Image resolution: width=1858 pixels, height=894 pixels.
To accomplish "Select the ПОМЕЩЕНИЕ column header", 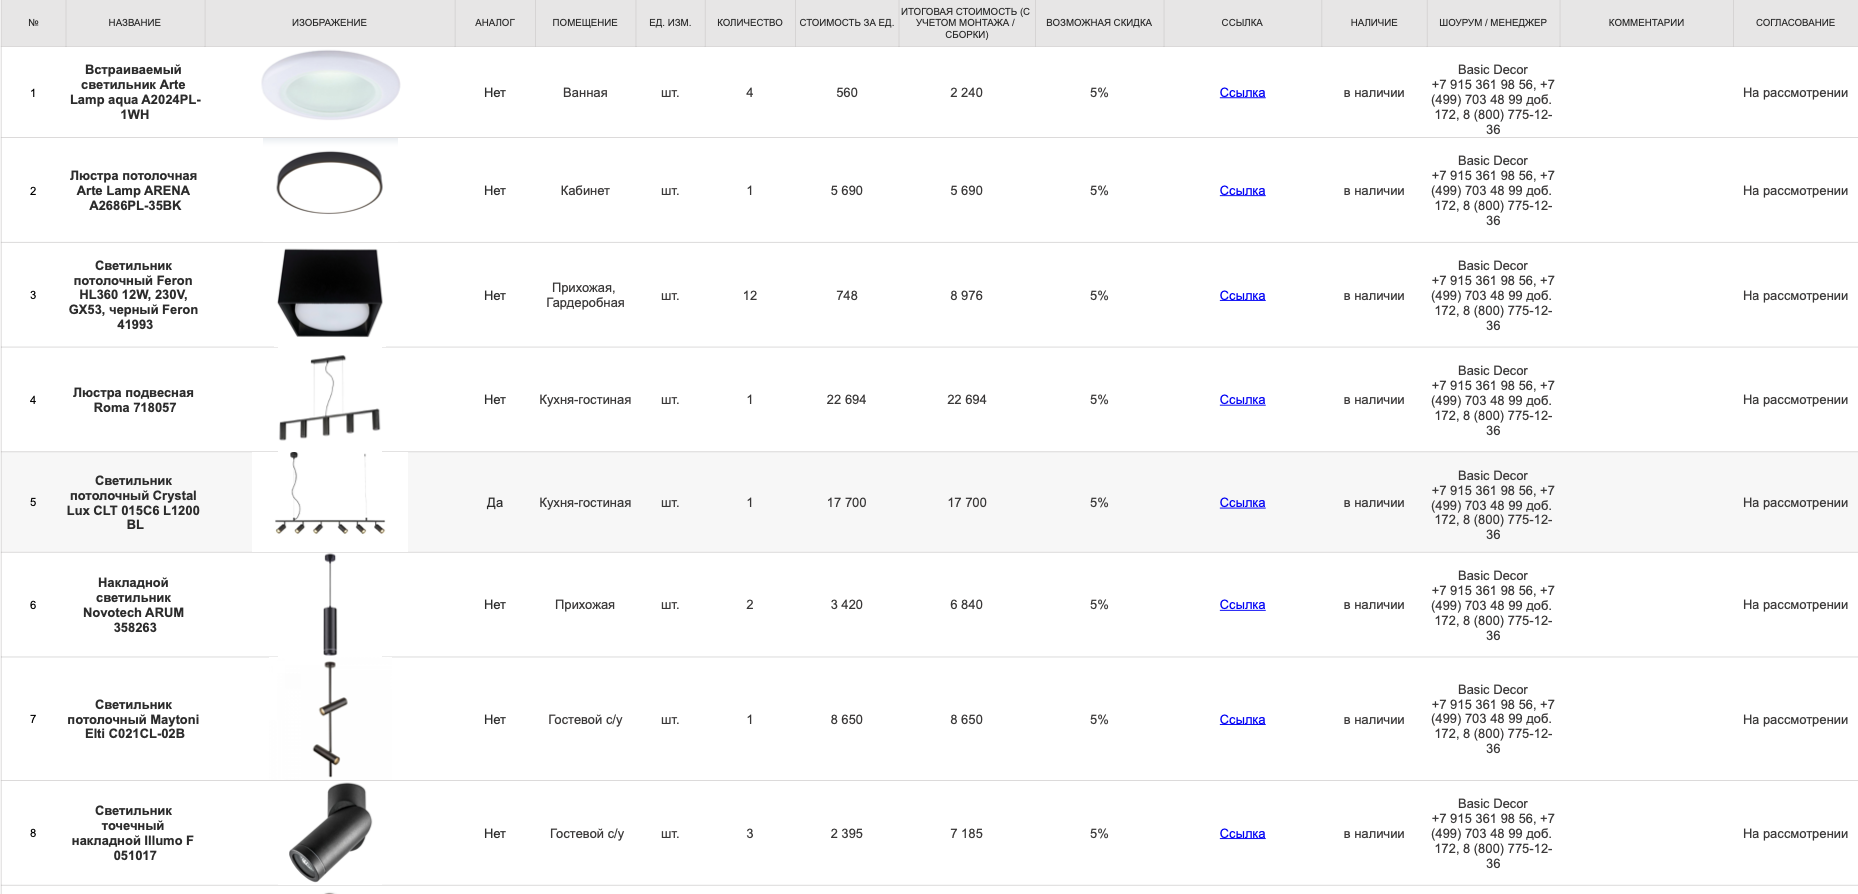I will (585, 23).
